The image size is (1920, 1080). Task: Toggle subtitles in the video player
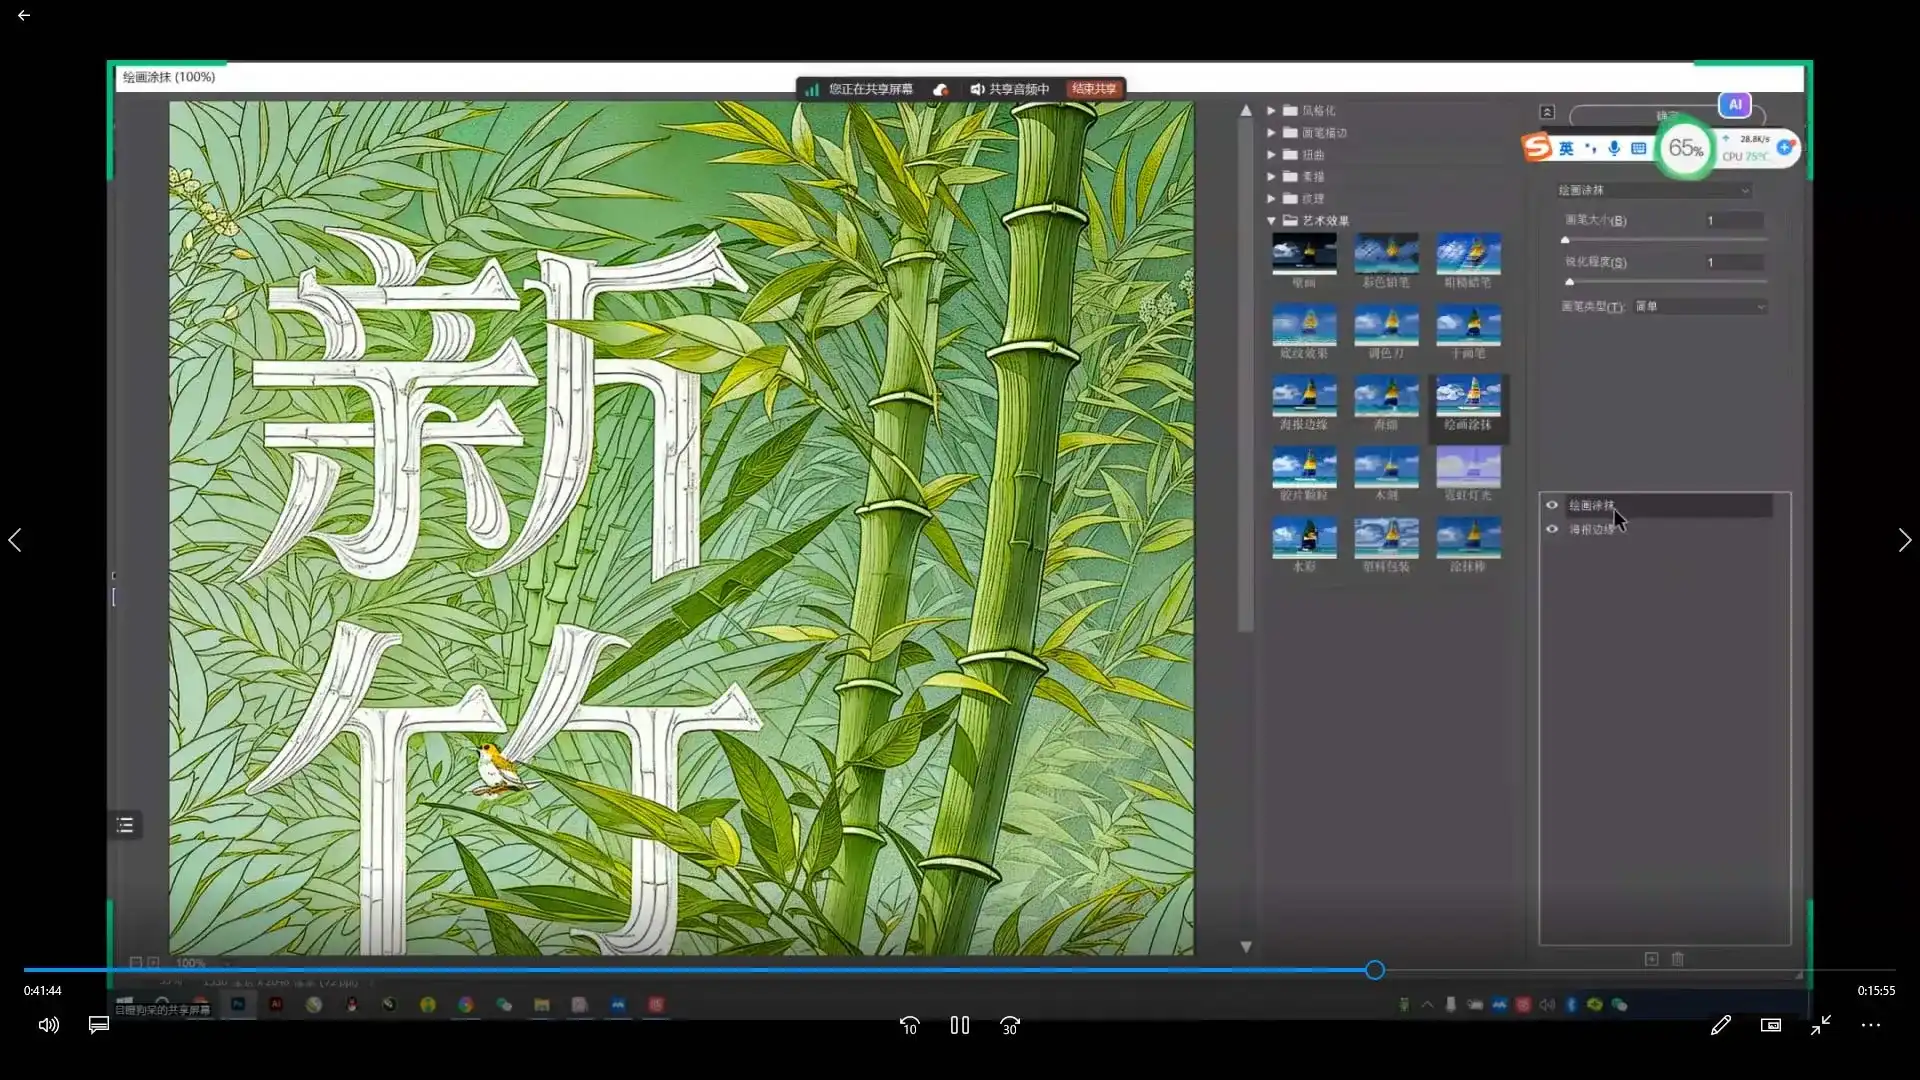[x=97, y=1025]
